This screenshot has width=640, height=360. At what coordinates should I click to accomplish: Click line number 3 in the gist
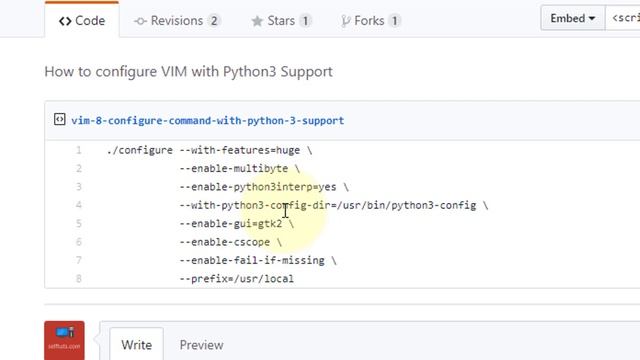[79, 187]
